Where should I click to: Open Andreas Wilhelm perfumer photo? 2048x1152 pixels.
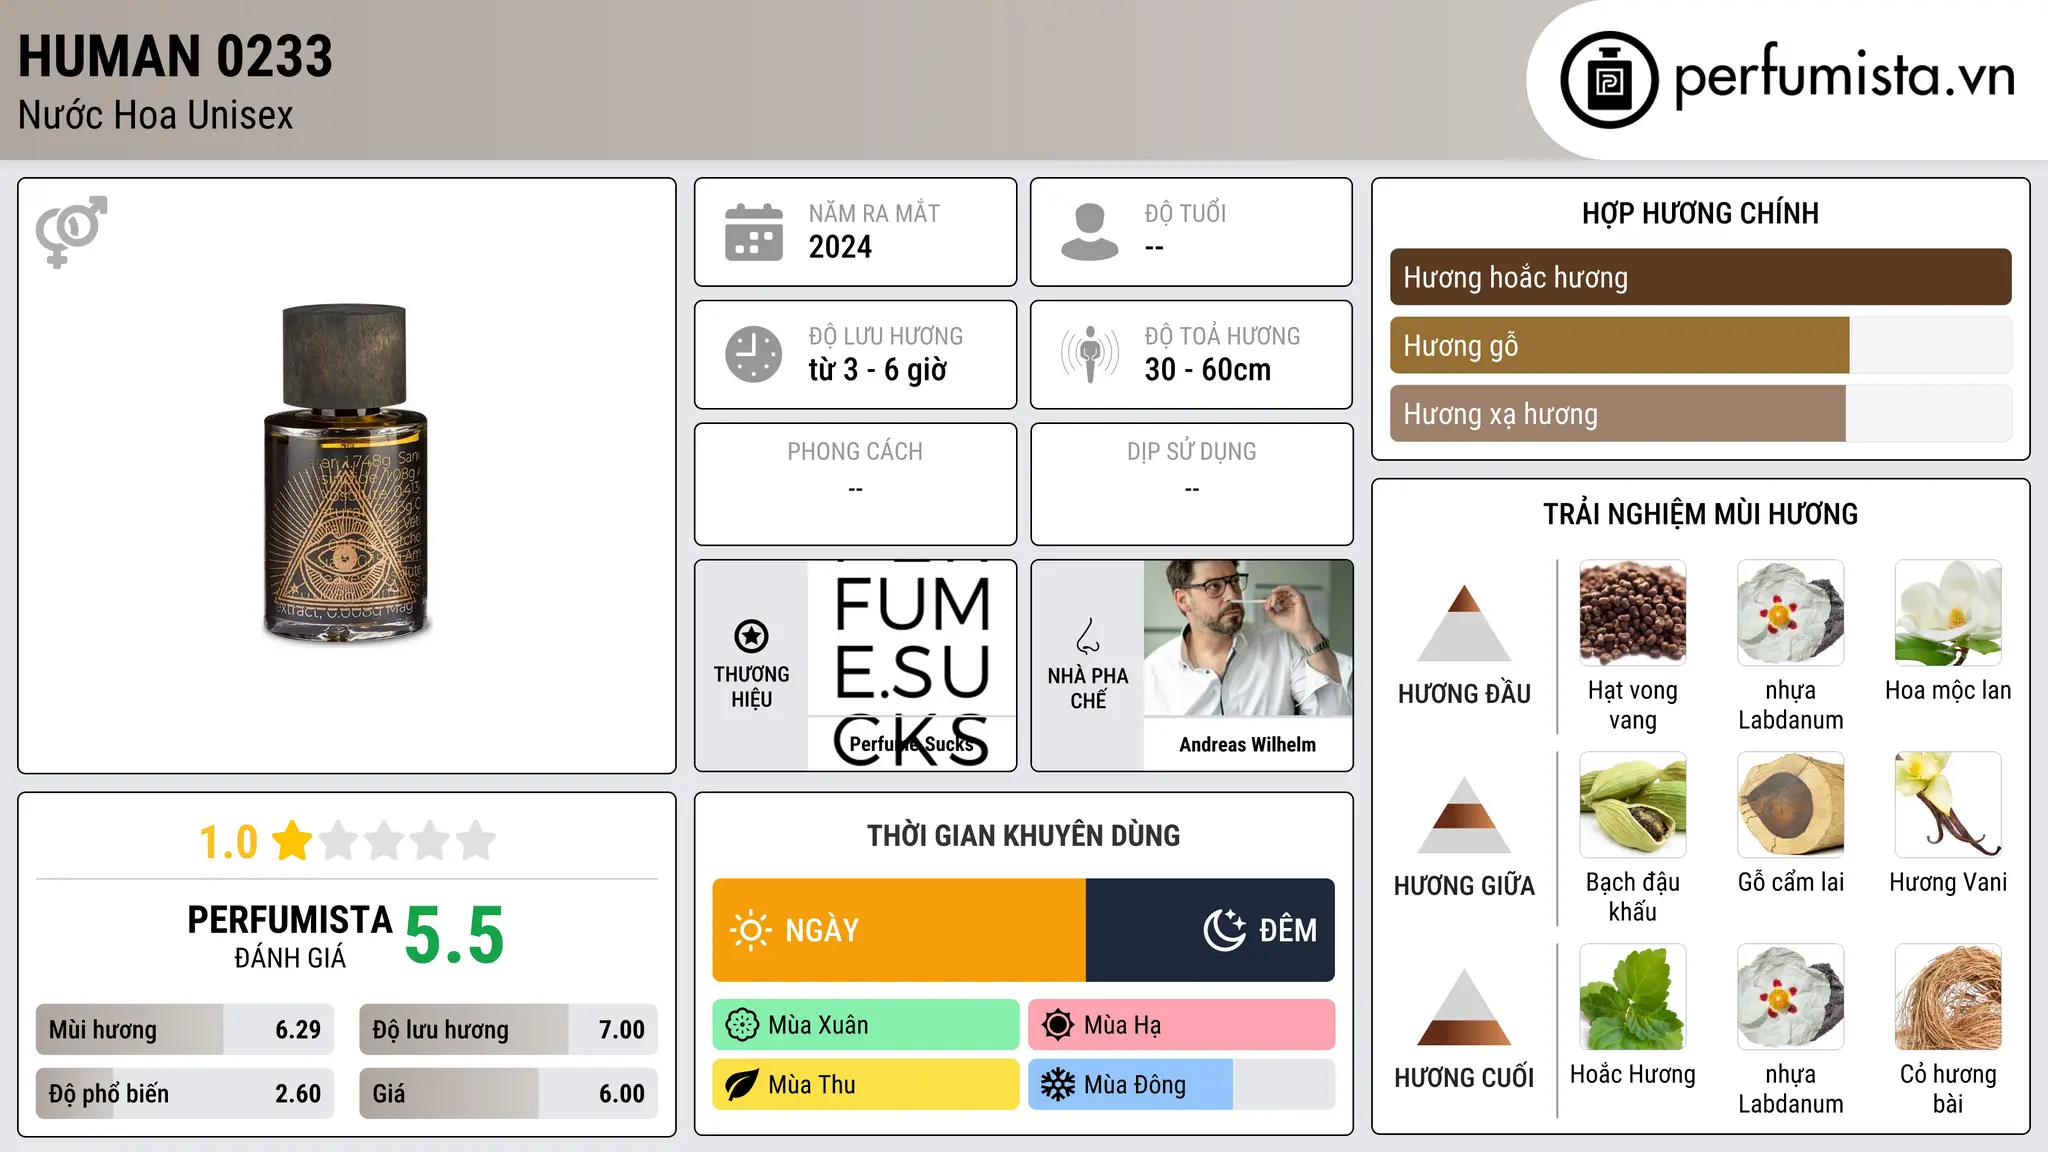pos(1248,638)
